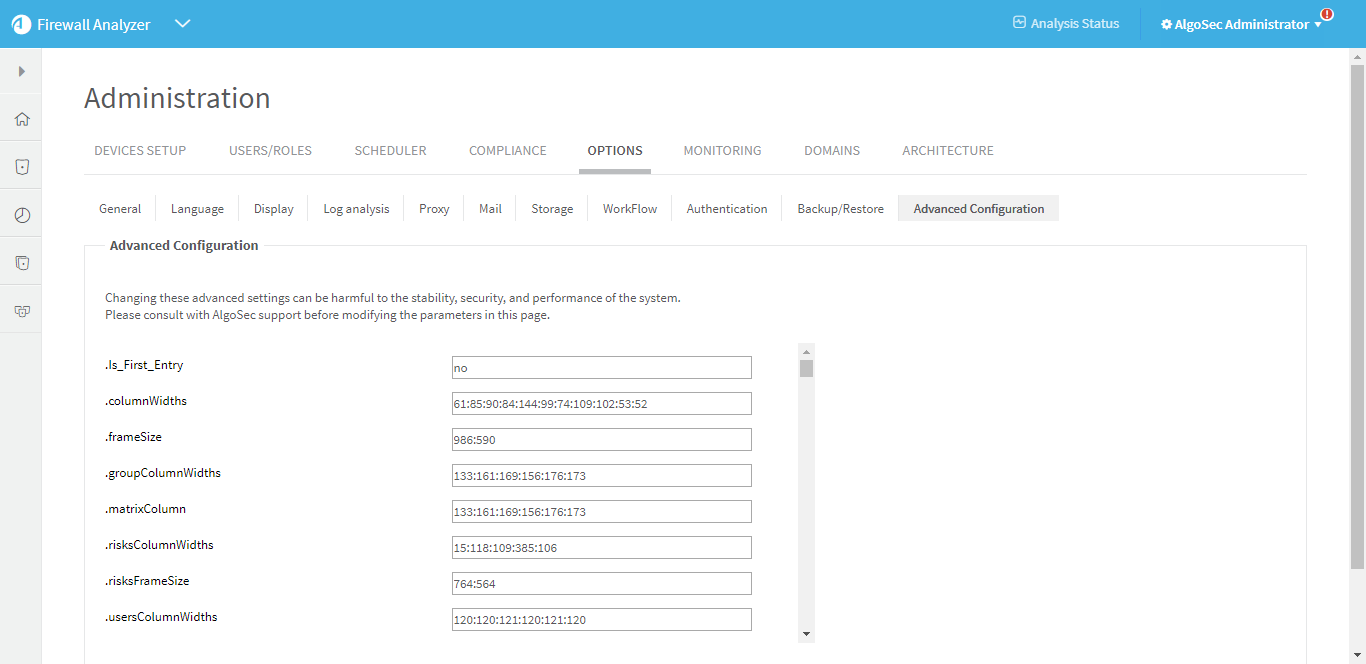Click the shield devices icon in sidebar
The image size is (1366, 664).
point(21,167)
